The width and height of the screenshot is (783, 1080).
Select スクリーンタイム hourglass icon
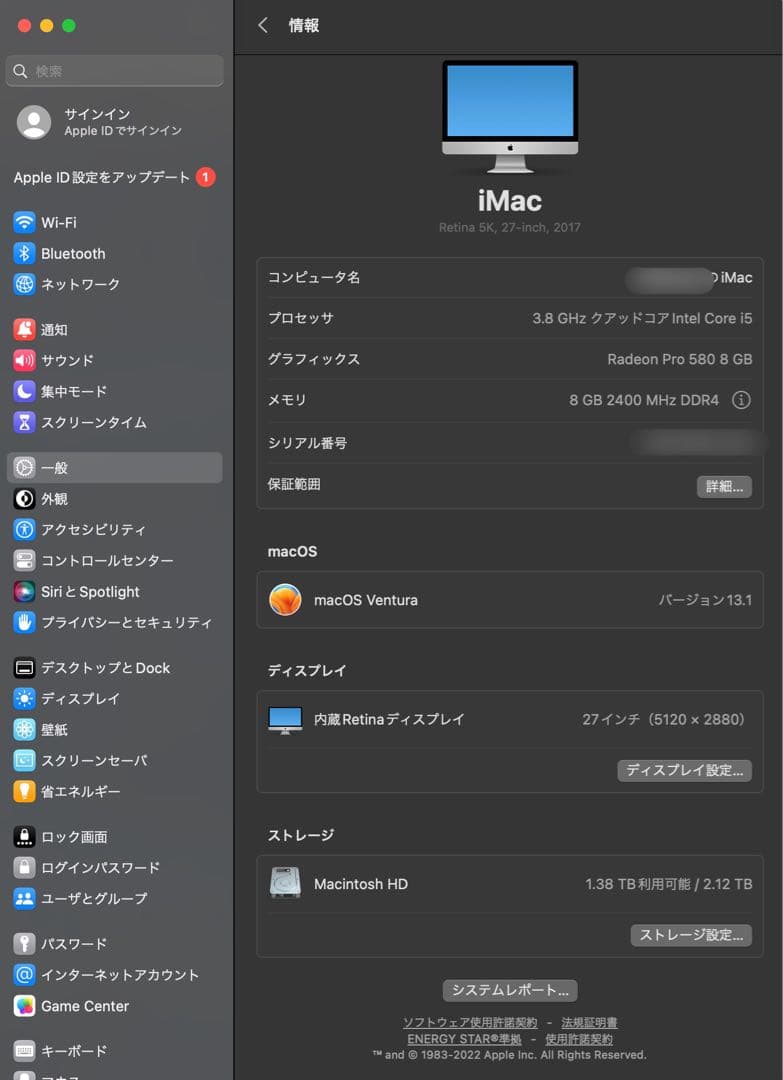pyautogui.click(x=24, y=422)
